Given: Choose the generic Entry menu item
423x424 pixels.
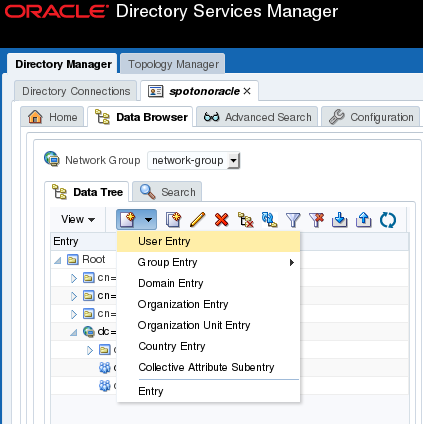Looking at the screenshot, I should tap(208, 391).
